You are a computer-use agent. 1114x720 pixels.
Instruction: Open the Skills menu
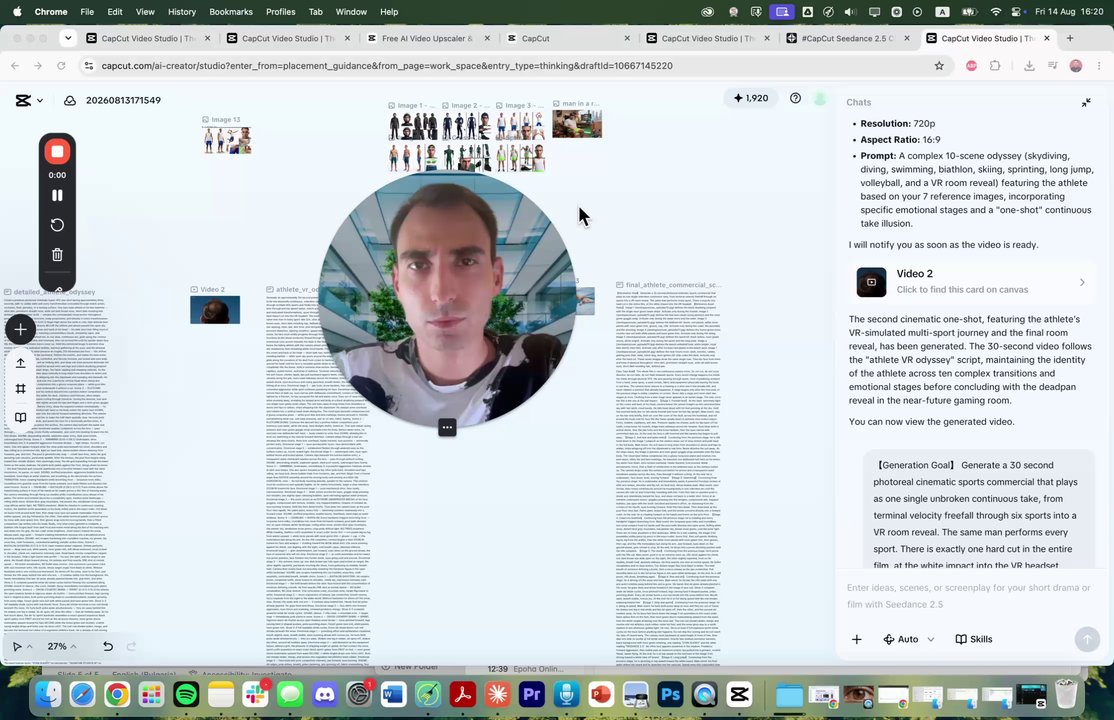973,639
